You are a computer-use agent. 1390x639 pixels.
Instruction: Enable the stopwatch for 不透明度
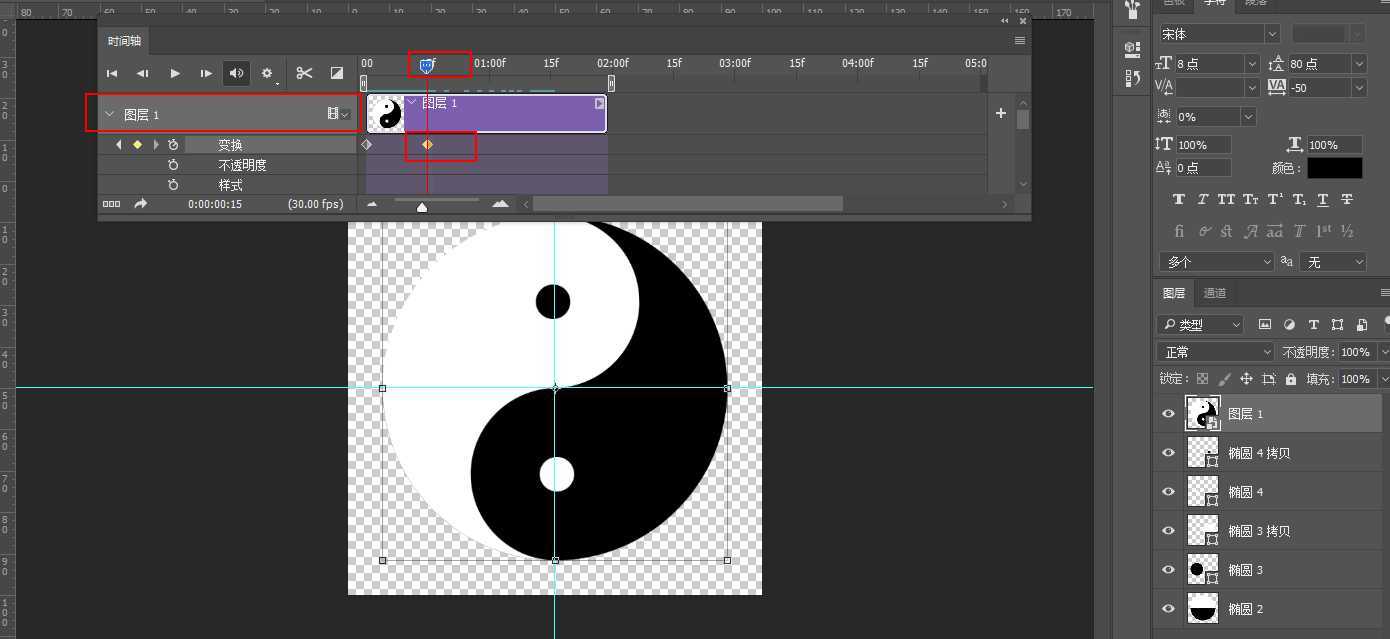tap(172, 164)
